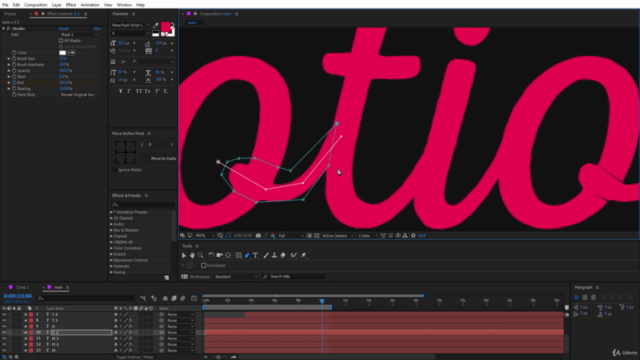Select the Rectangle shape tool
The width and height of the screenshot is (640, 360).
click(x=239, y=256)
